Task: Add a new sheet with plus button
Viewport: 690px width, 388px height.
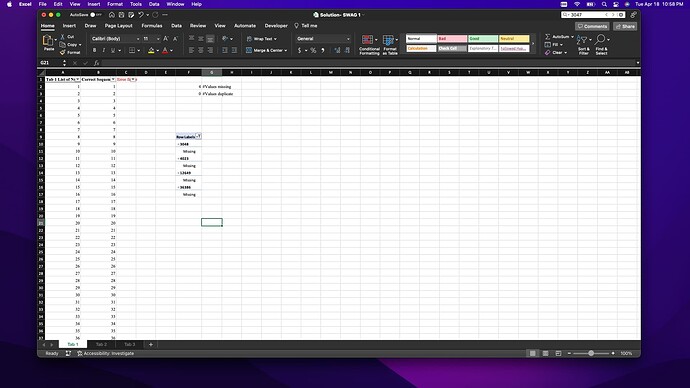Action: pos(151,344)
